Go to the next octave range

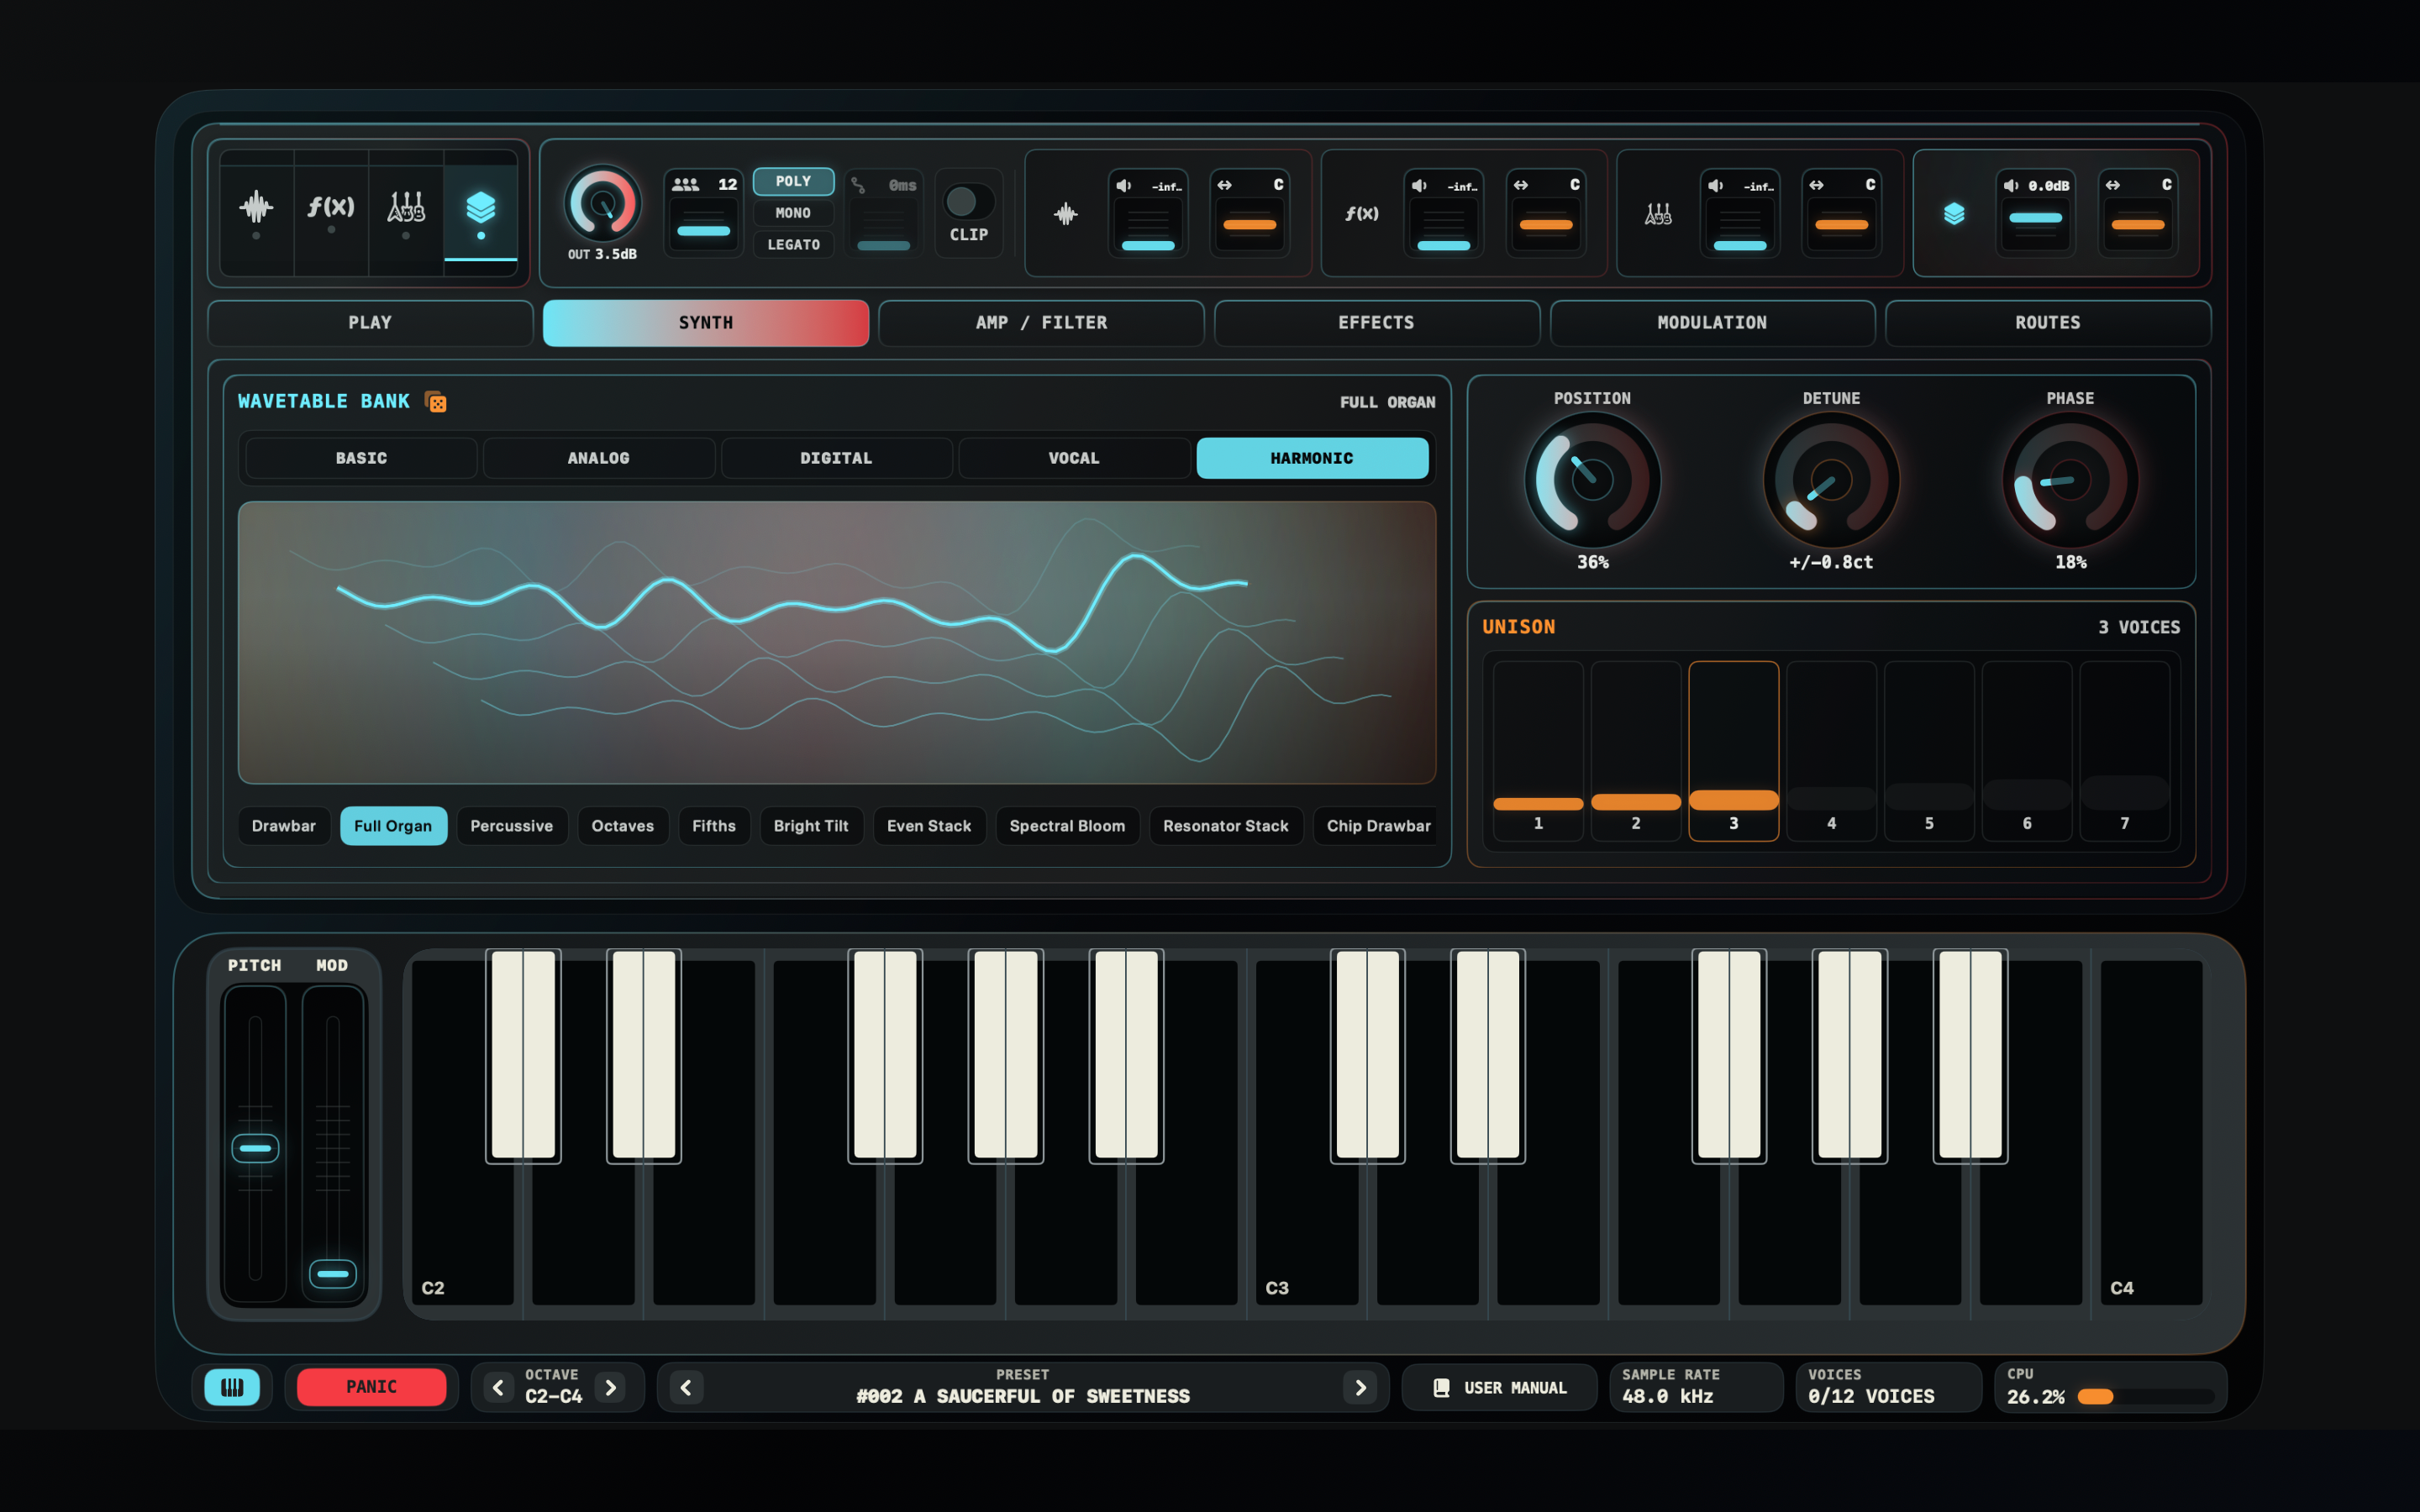611,1388
